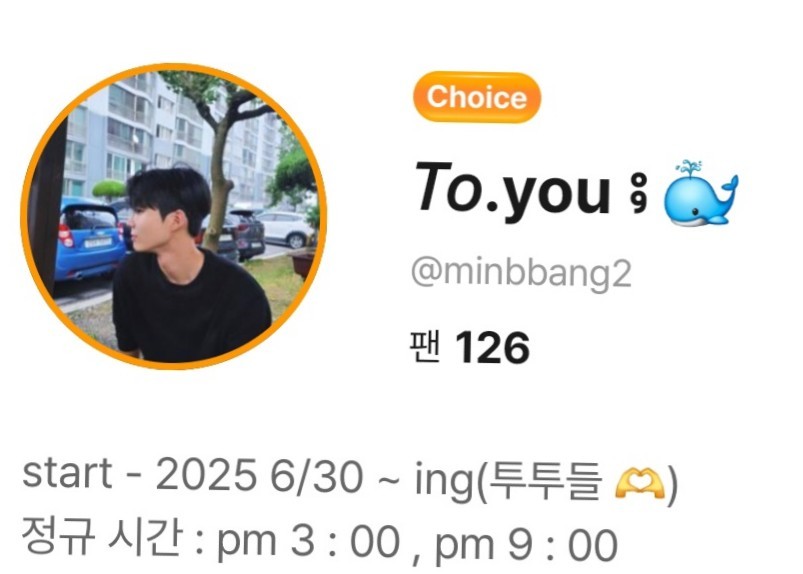This screenshot has height=574, width=803.
Task: Select the italic "To" in display name
Action: click(x=448, y=186)
